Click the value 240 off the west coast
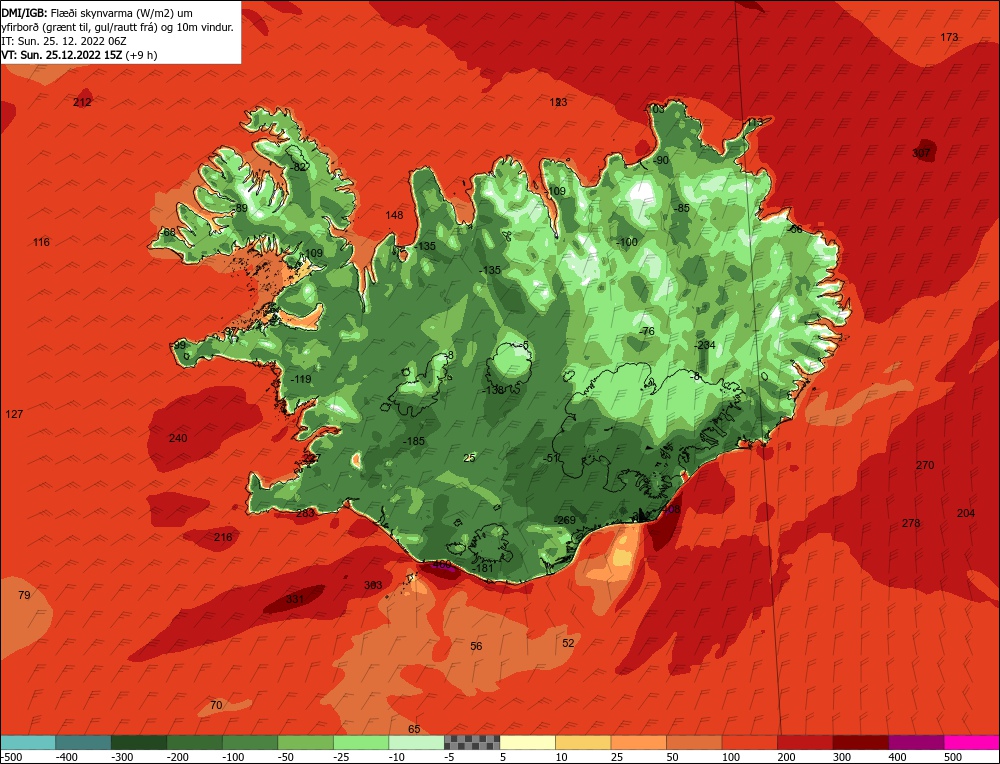Viewport: 1000px width, 764px height. [178, 438]
